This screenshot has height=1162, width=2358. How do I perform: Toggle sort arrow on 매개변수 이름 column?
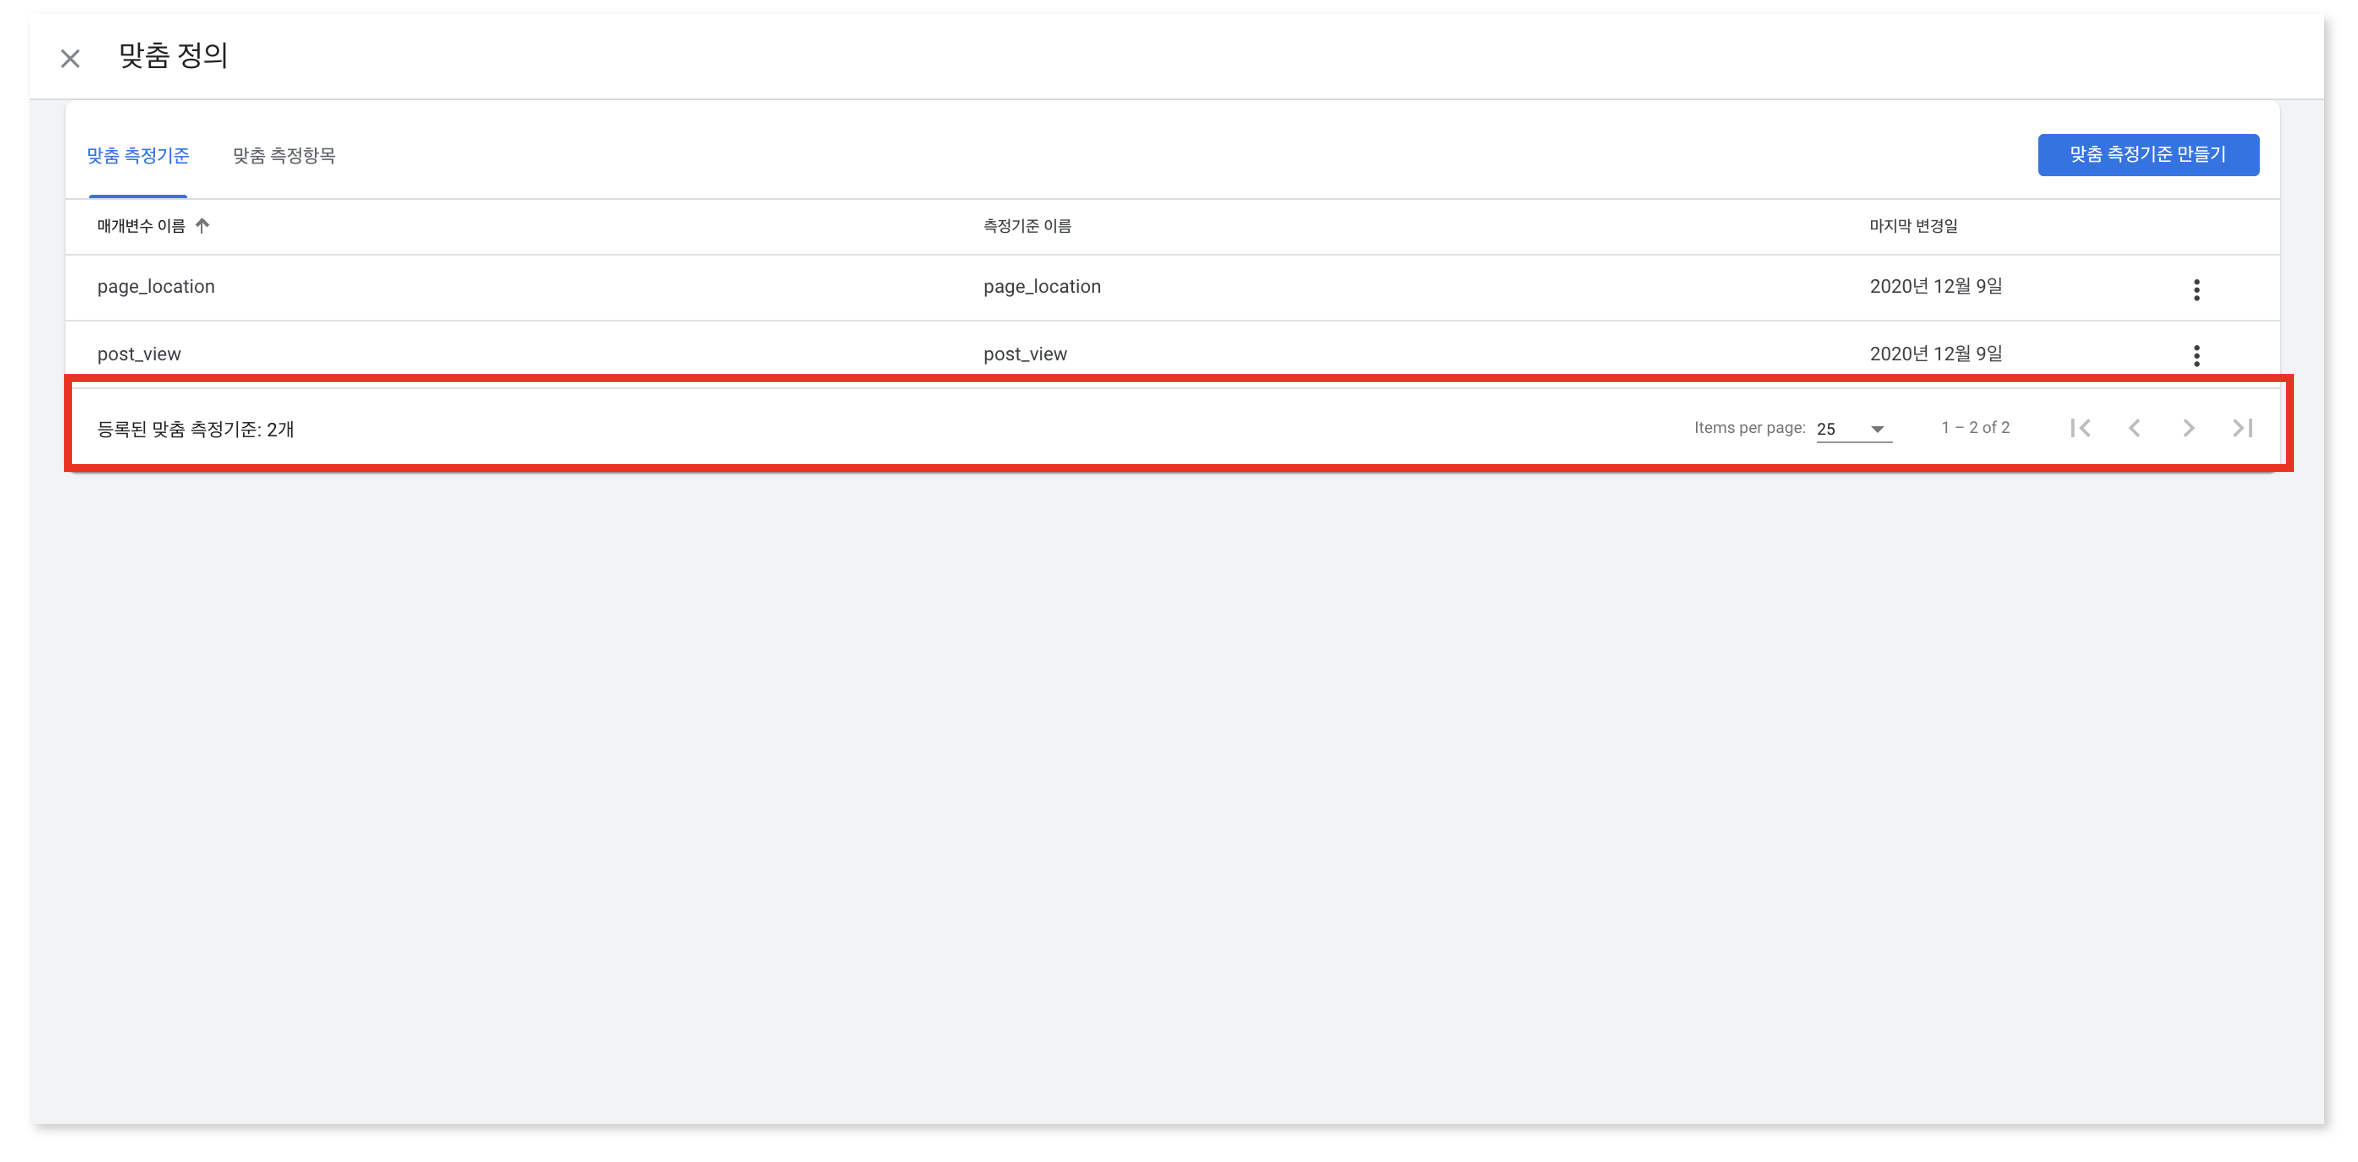(202, 226)
